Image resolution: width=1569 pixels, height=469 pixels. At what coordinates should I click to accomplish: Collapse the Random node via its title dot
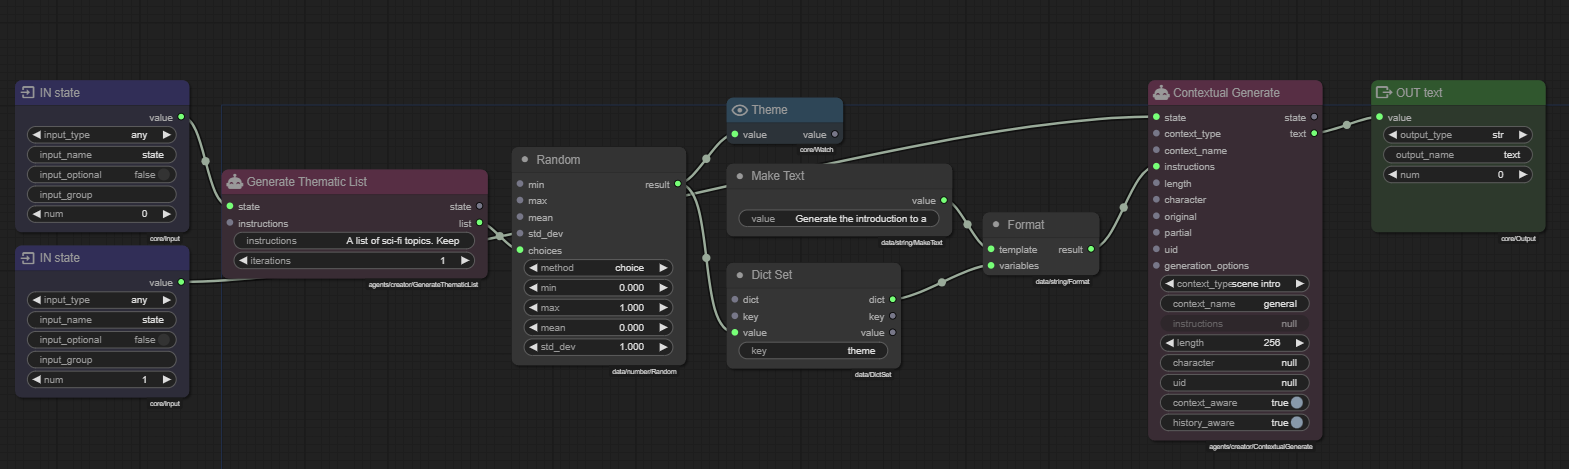[525, 160]
